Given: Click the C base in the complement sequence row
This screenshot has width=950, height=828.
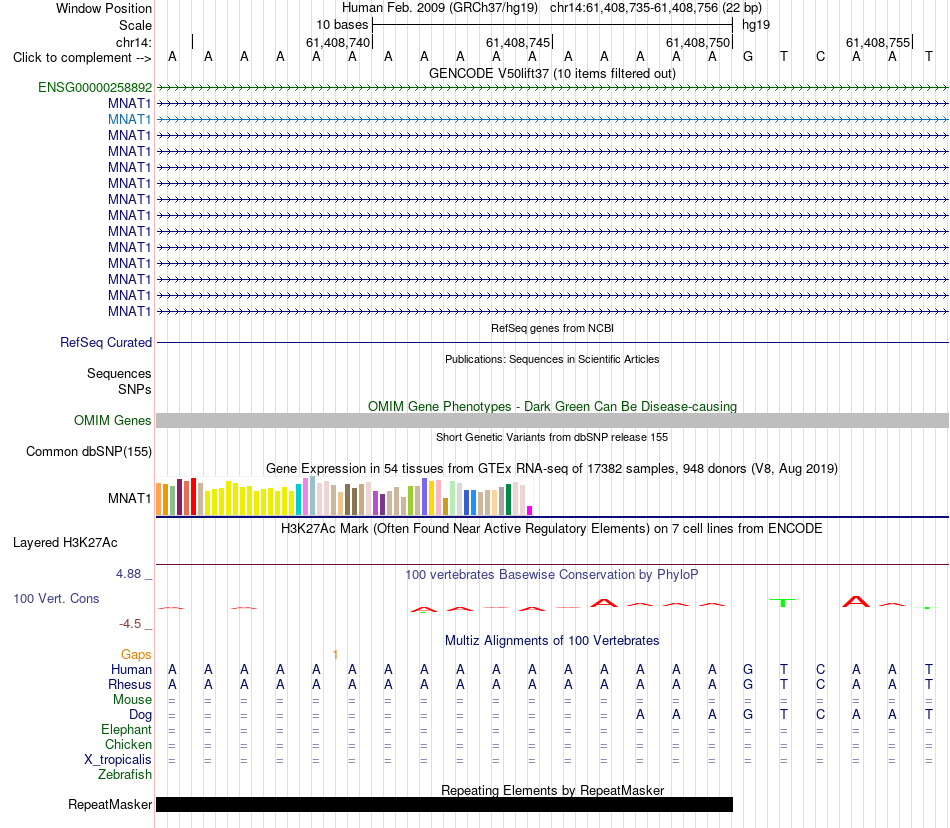Looking at the screenshot, I should (x=820, y=57).
